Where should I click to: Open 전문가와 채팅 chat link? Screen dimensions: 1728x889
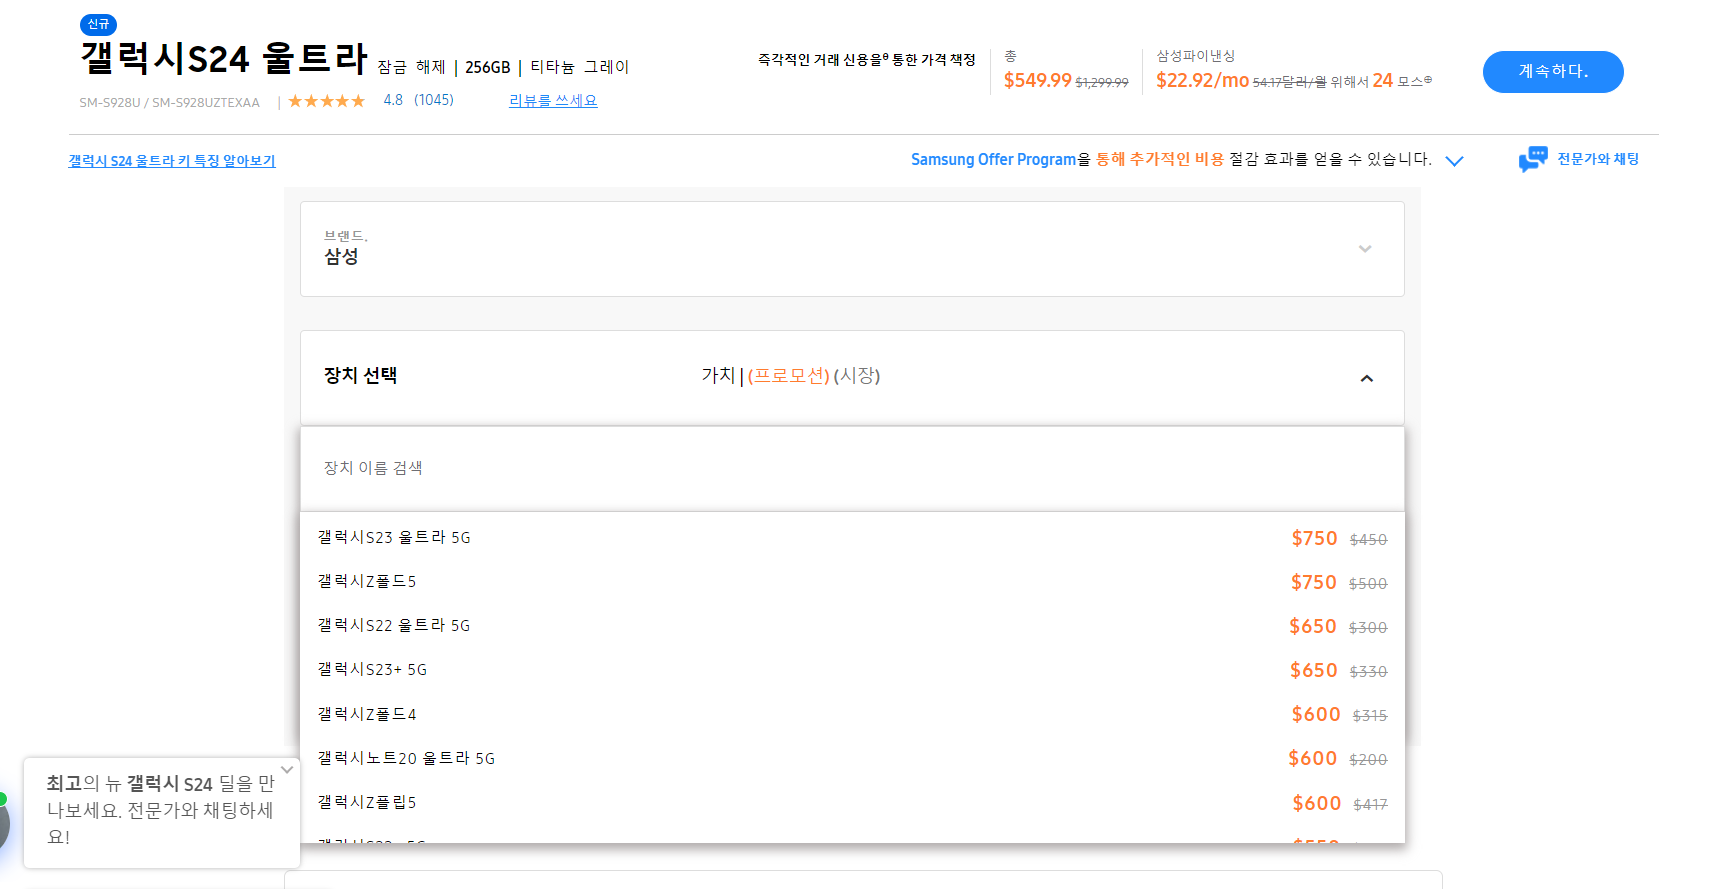tap(1597, 159)
